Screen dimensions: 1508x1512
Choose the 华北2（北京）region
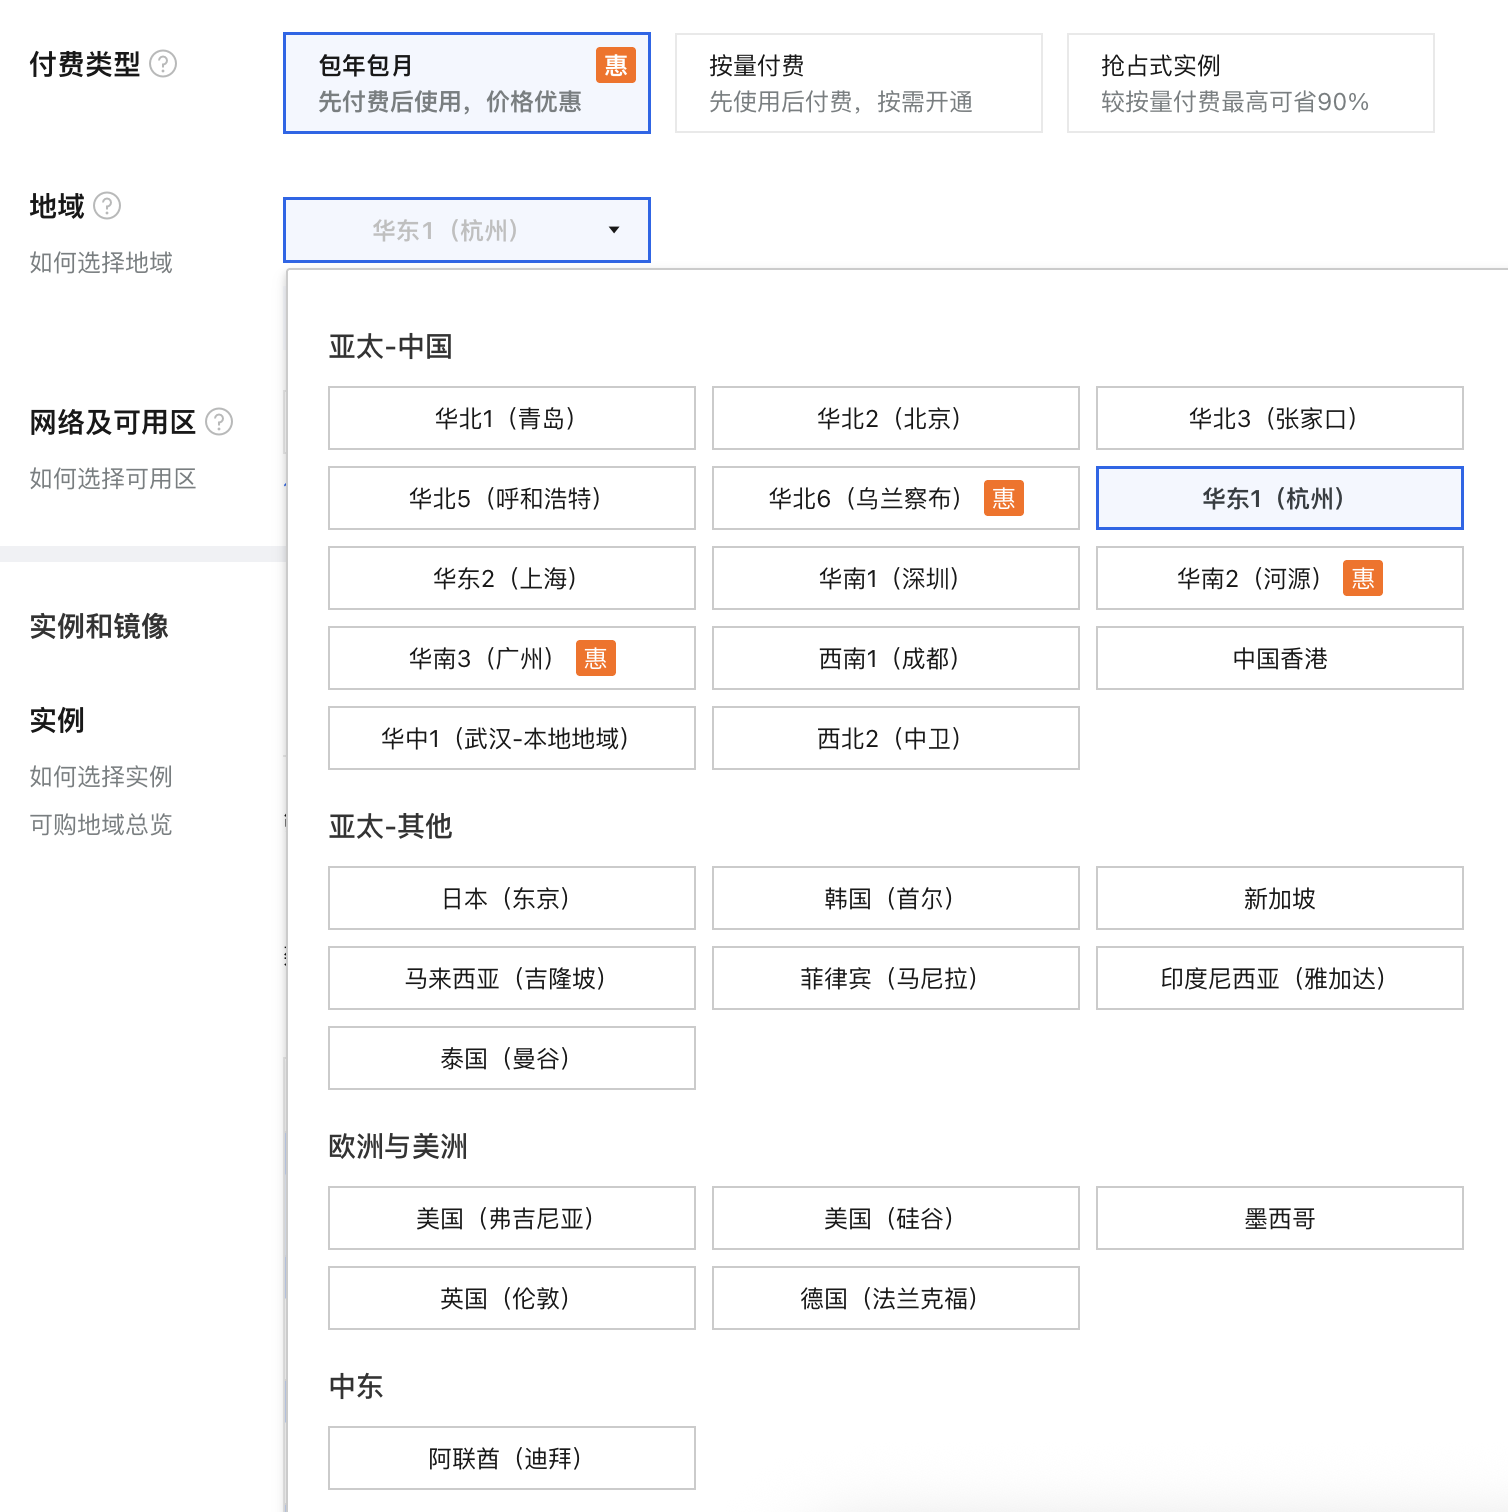(x=895, y=418)
